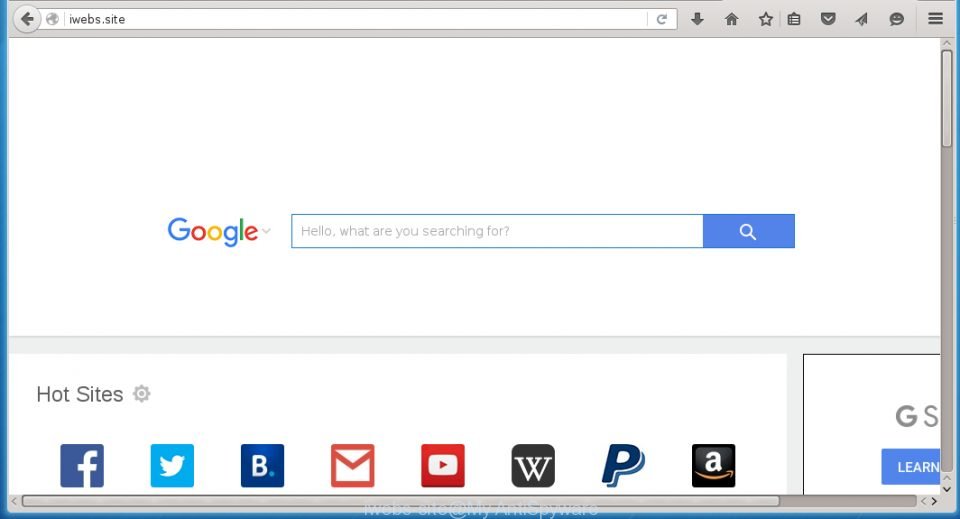The height and width of the screenshot is (519, 960).
Task: Open the Facebook hot site icon
Action: tap(82, 466)
